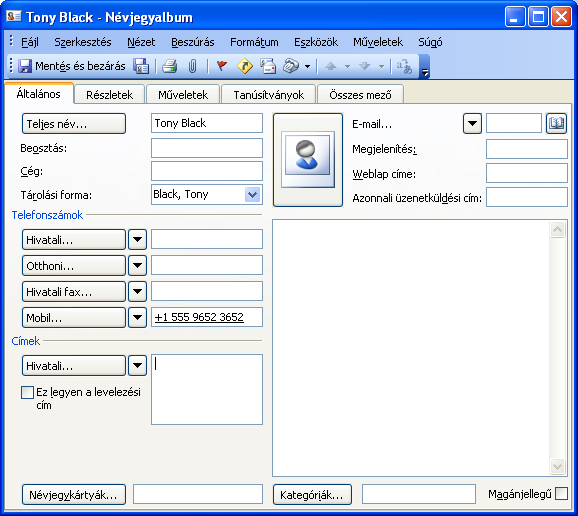
Task: Switch to the Részletek tab
Action: coord(109,95)
